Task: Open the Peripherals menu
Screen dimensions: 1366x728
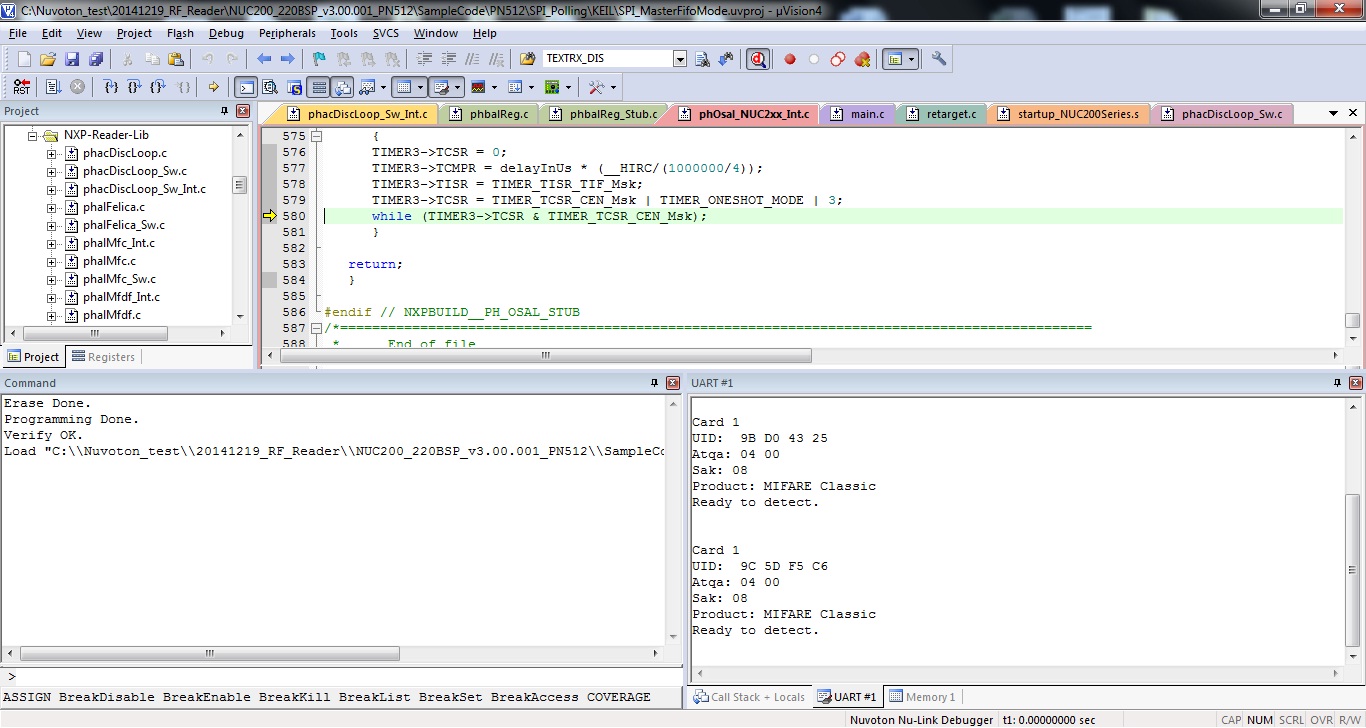Action: 287,33
